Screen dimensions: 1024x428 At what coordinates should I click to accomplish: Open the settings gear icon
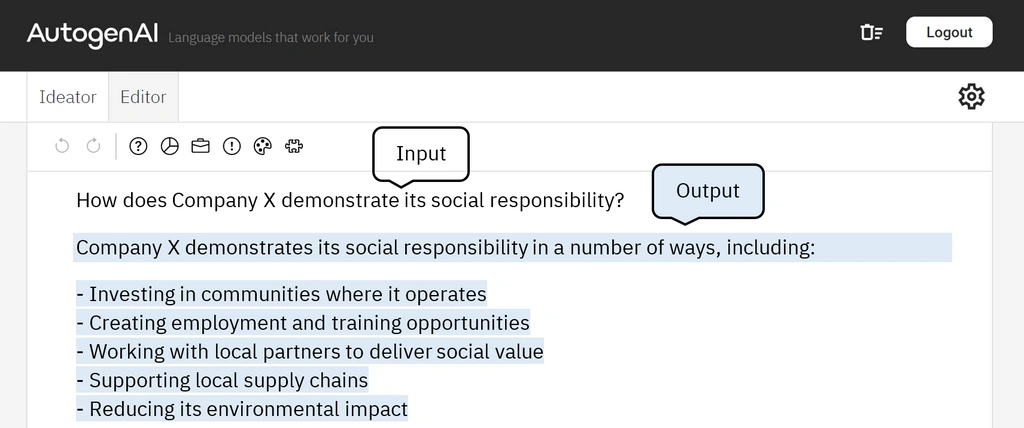point(971,97)
